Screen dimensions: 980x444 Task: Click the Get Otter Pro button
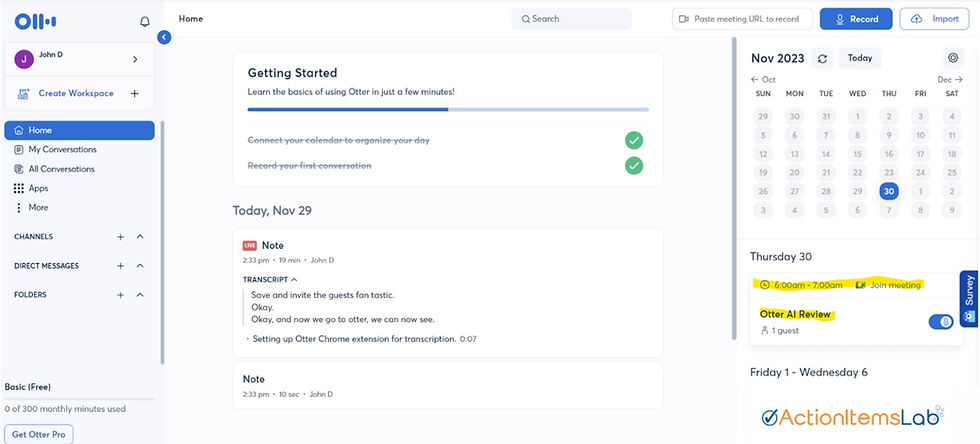point(38,434)
